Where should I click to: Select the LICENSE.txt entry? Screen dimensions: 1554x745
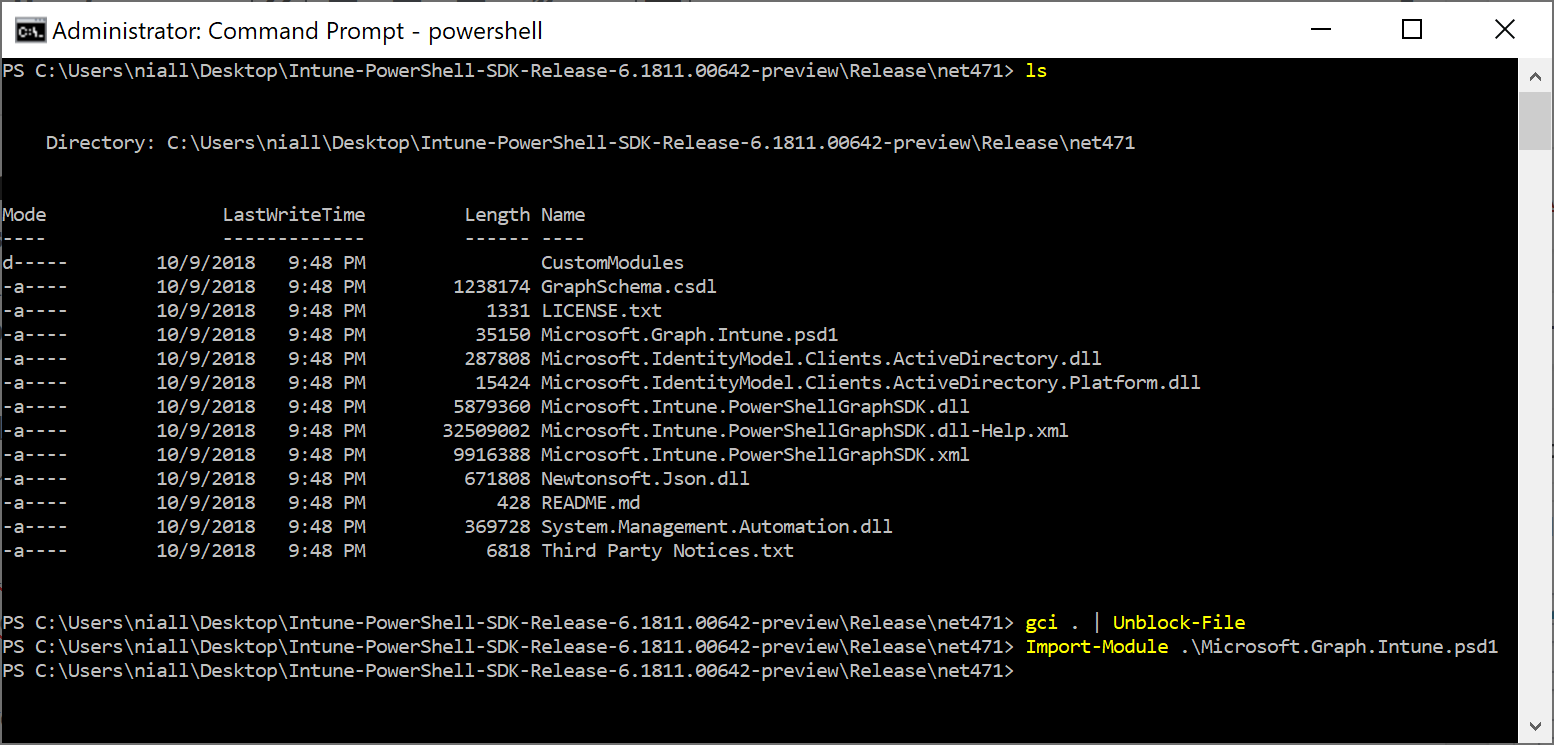pos(601,310)
